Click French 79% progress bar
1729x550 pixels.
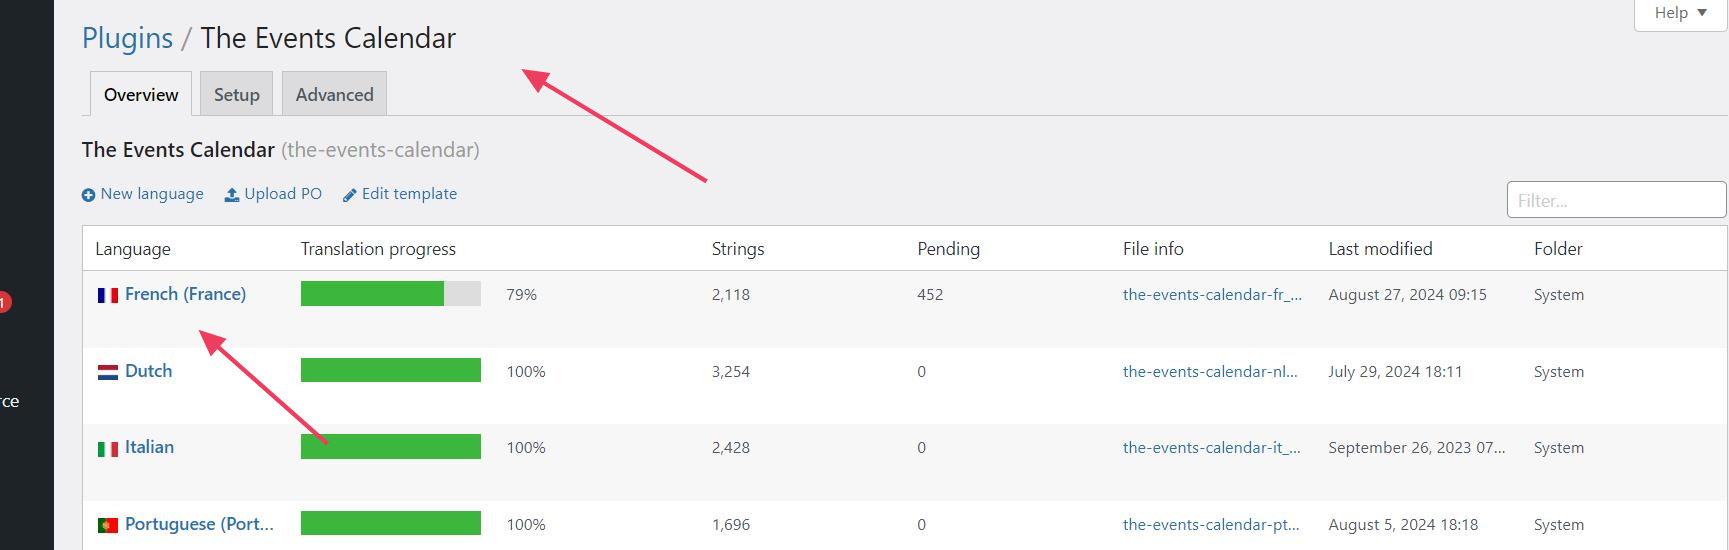391,294
